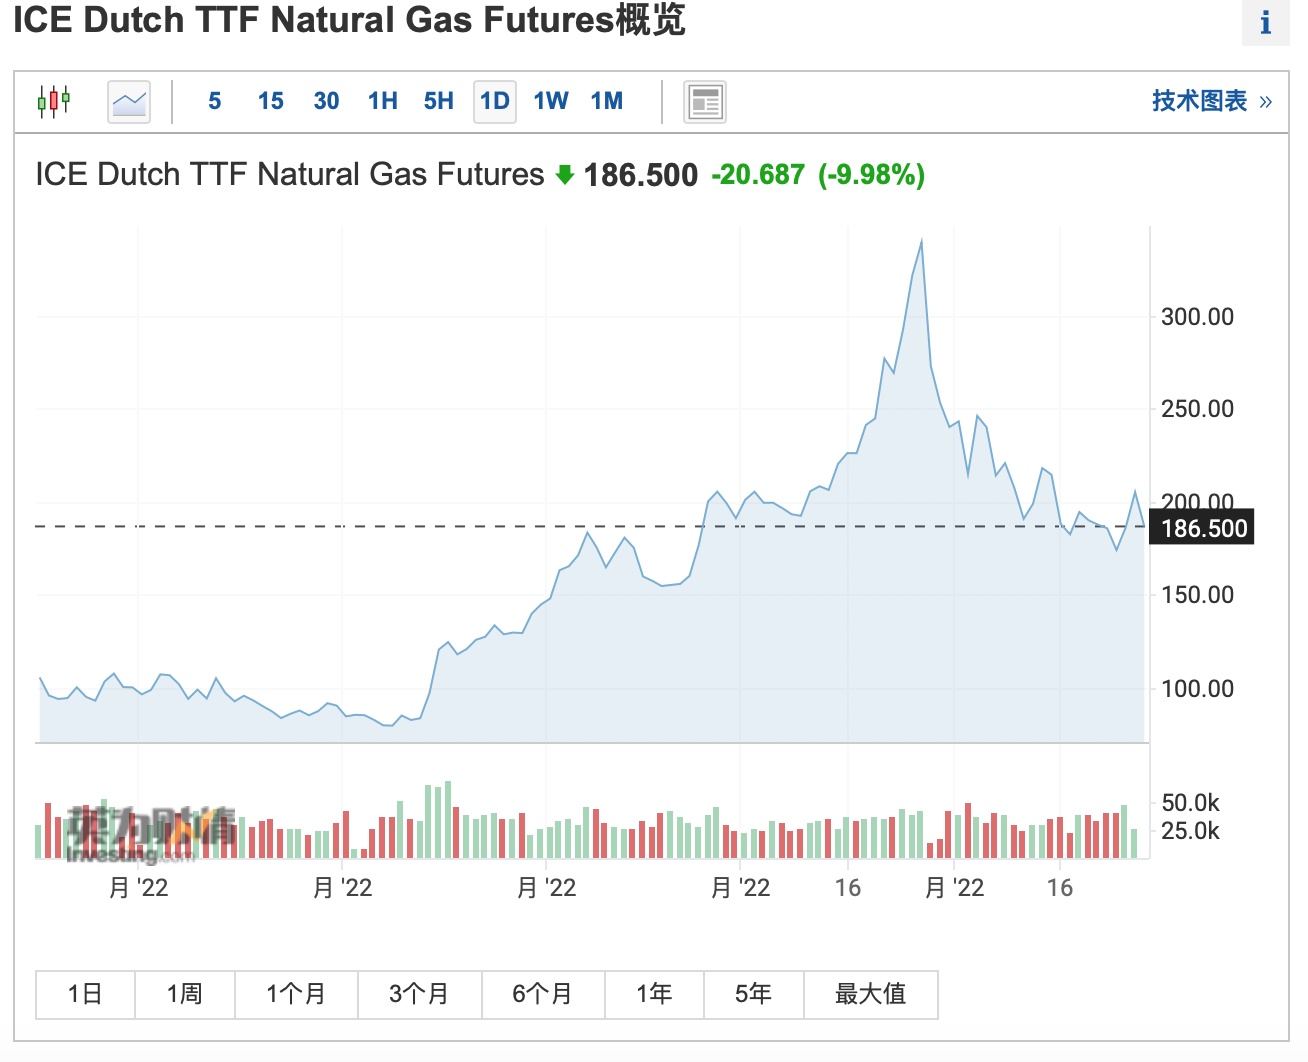The width and height of the screenshot is (1308, 1062).
Task: Select the 15-minute interval
Action: click(x=270, y=101)
